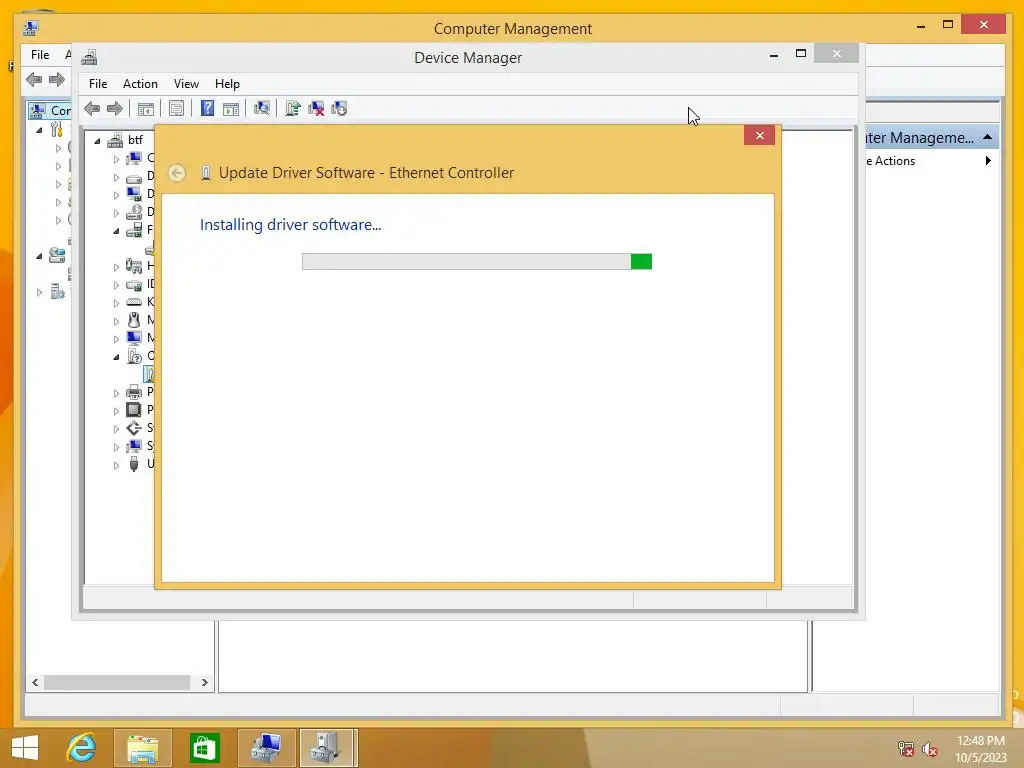Expand the Processors node
The image size is (1024, 768).
click(116, 410)
